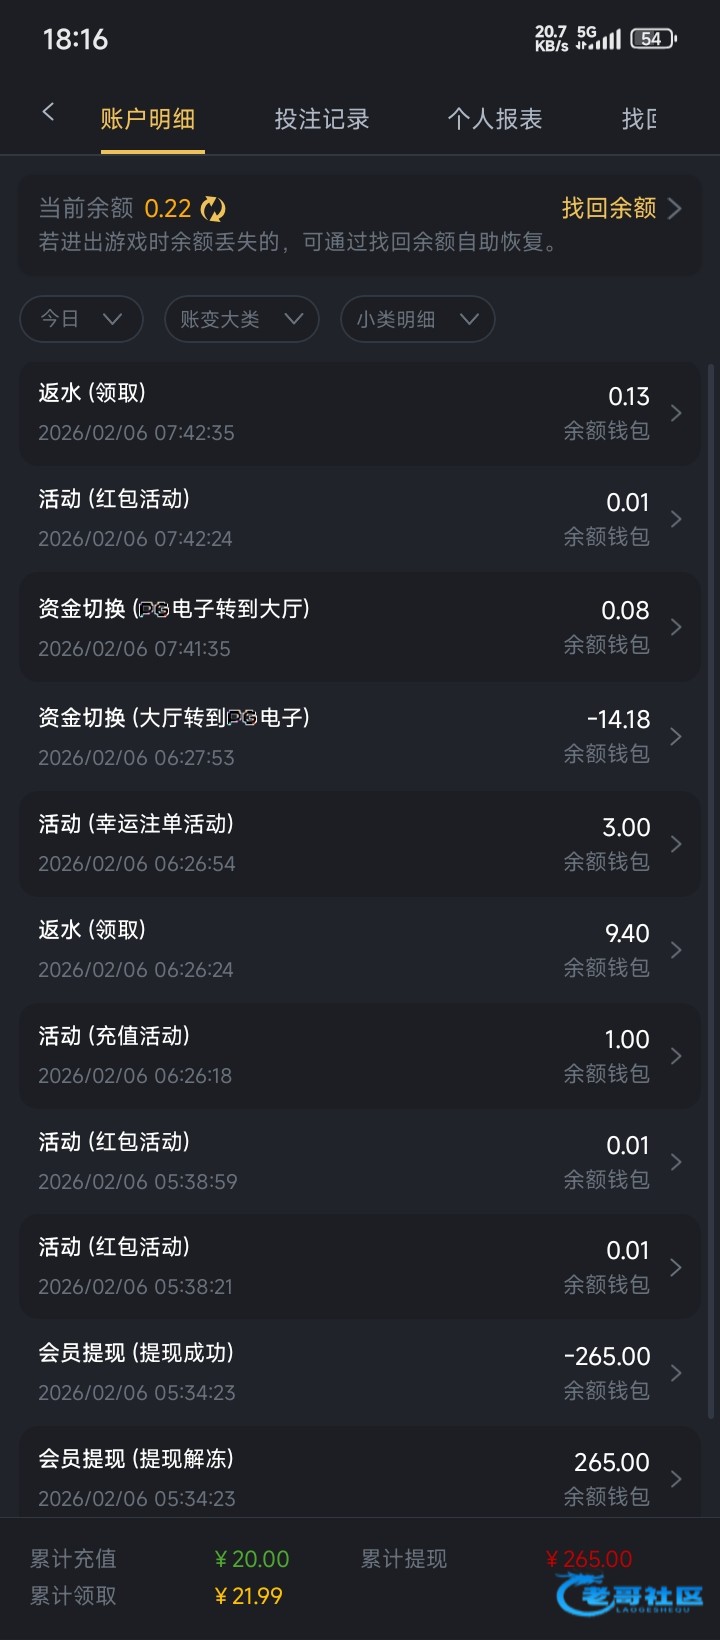Open chevron for 充值活动 1.00 record
This screenshot has width=720, height=1640.
[676, 1056]
